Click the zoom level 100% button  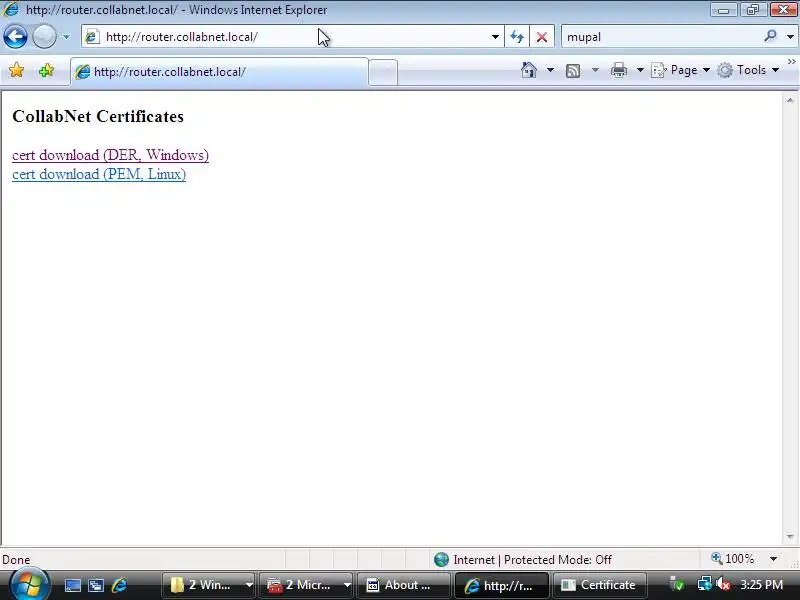pos(733,559)
